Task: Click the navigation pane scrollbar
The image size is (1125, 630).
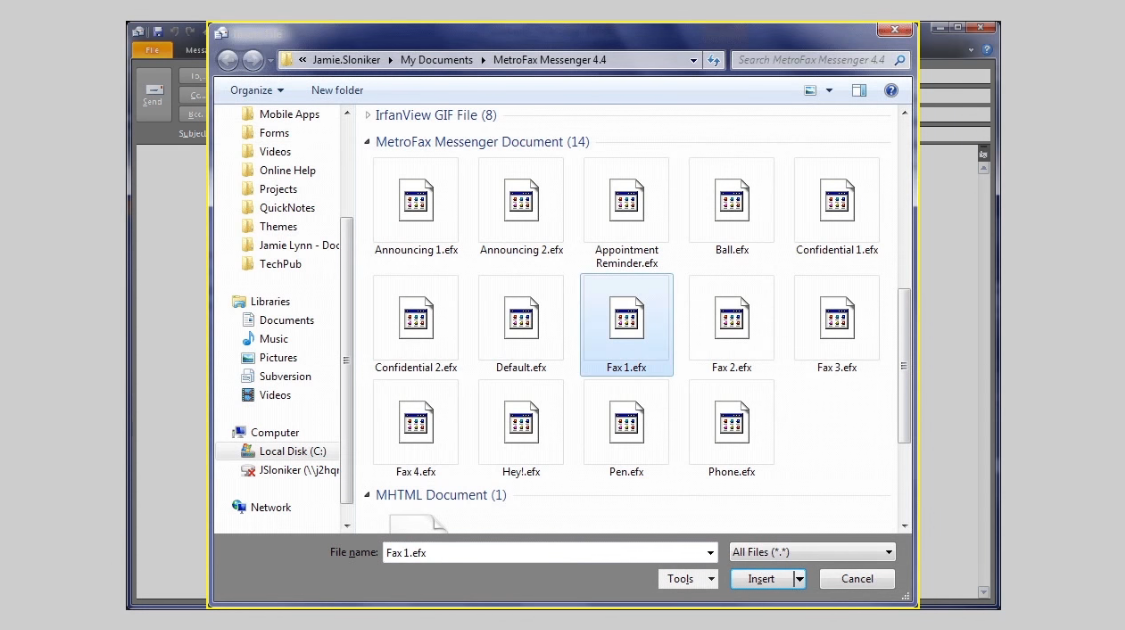Action: (x=347, y=359)
